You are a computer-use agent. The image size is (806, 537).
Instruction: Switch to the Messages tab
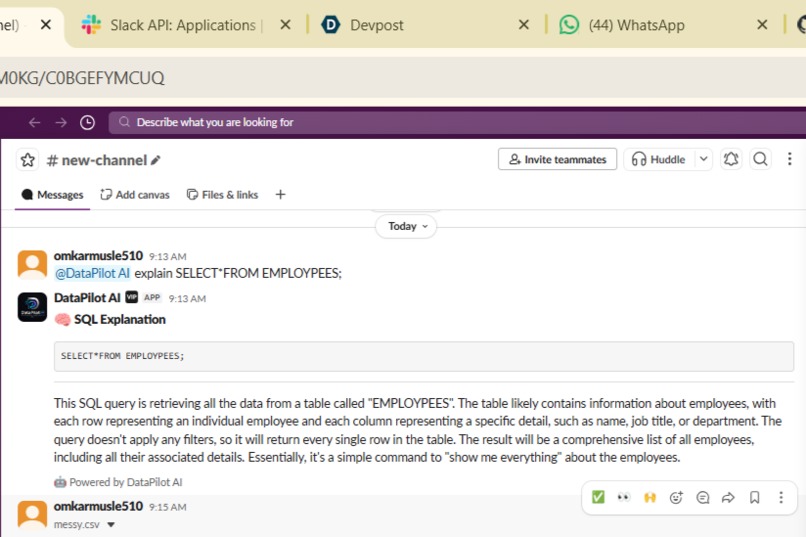point(52,195)
